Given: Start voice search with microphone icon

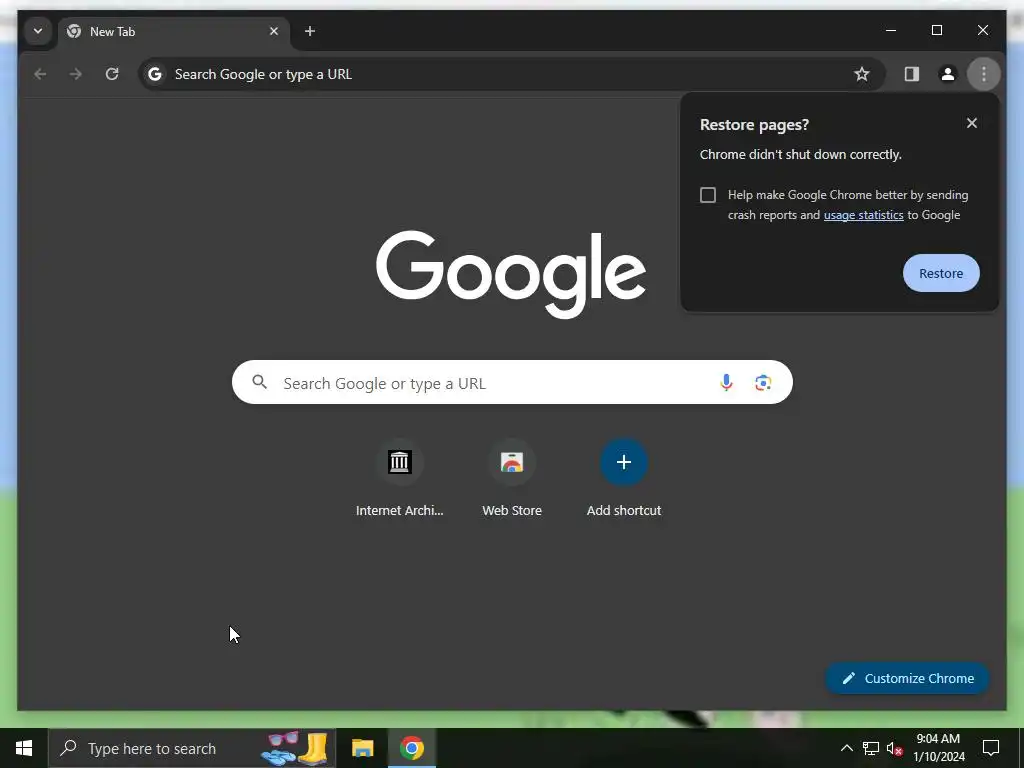Looking at the screenshot, I should click(x=726, y=383).
